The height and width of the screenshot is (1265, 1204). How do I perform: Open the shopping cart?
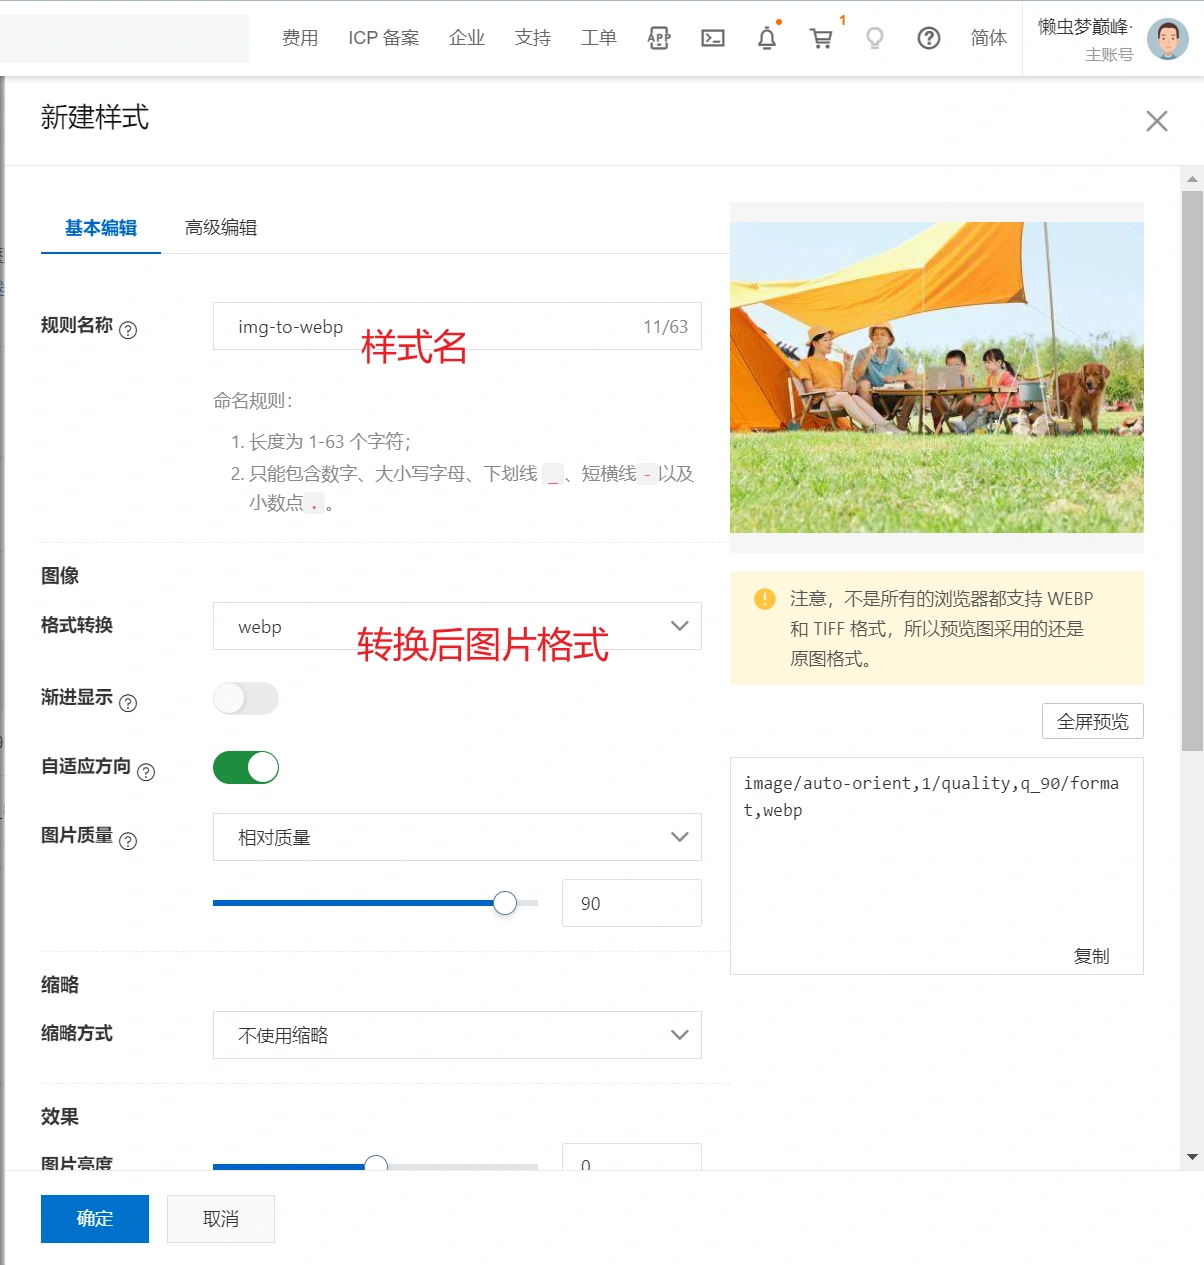[821, 38]
